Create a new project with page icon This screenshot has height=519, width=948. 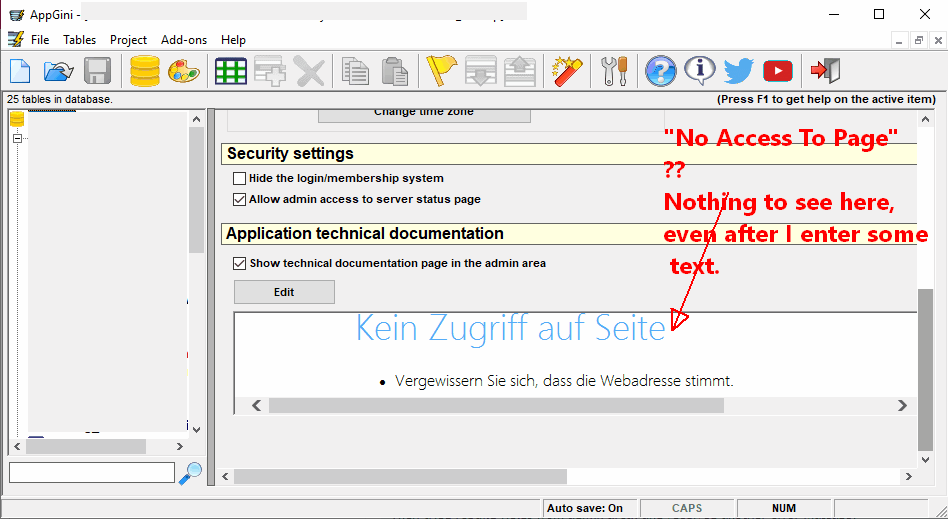[x=21, y=71]
